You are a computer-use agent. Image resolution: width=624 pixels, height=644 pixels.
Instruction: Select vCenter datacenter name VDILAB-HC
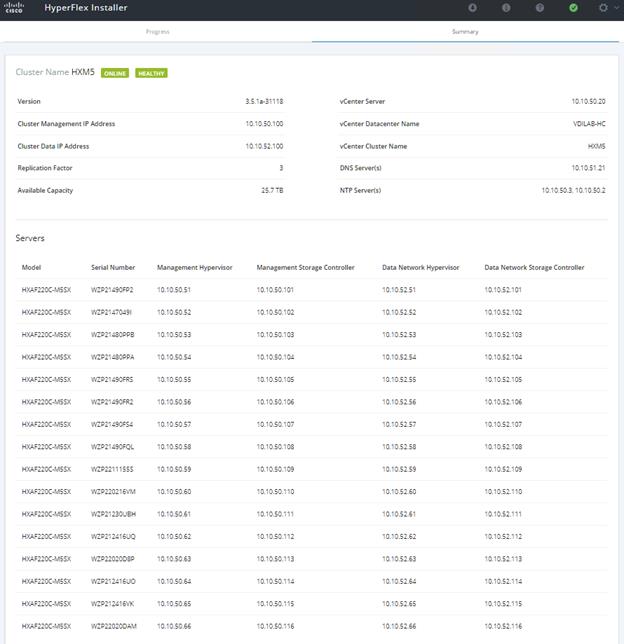589,124
